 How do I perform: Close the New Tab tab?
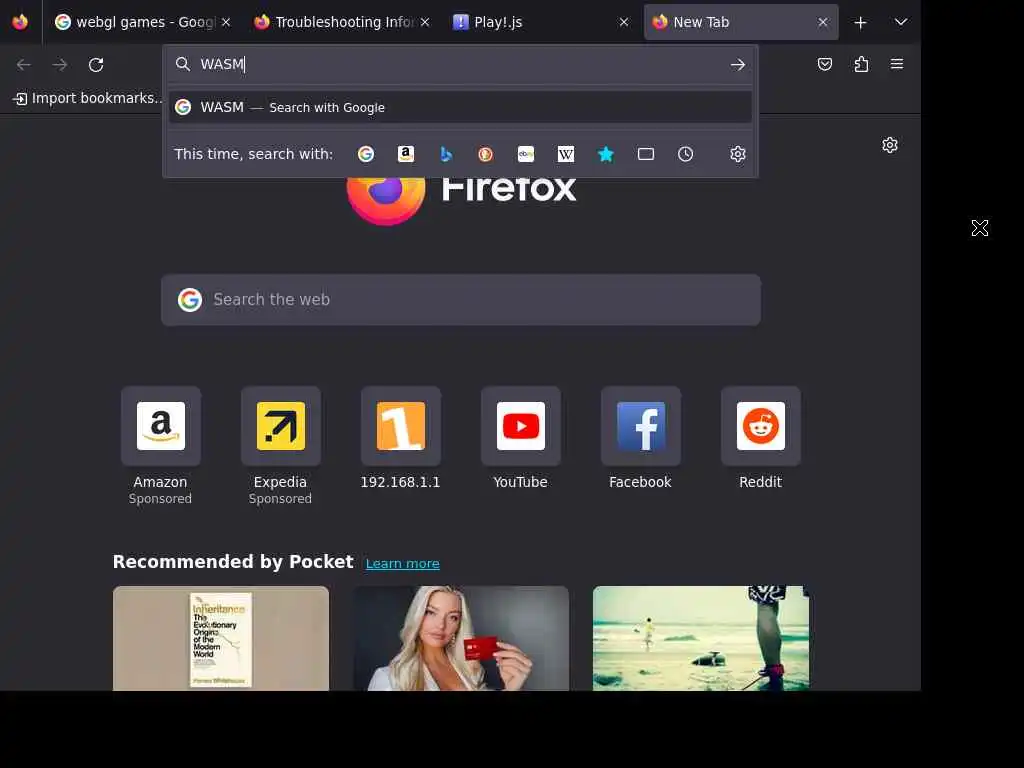pyautogui.click(x=823, y=22)
